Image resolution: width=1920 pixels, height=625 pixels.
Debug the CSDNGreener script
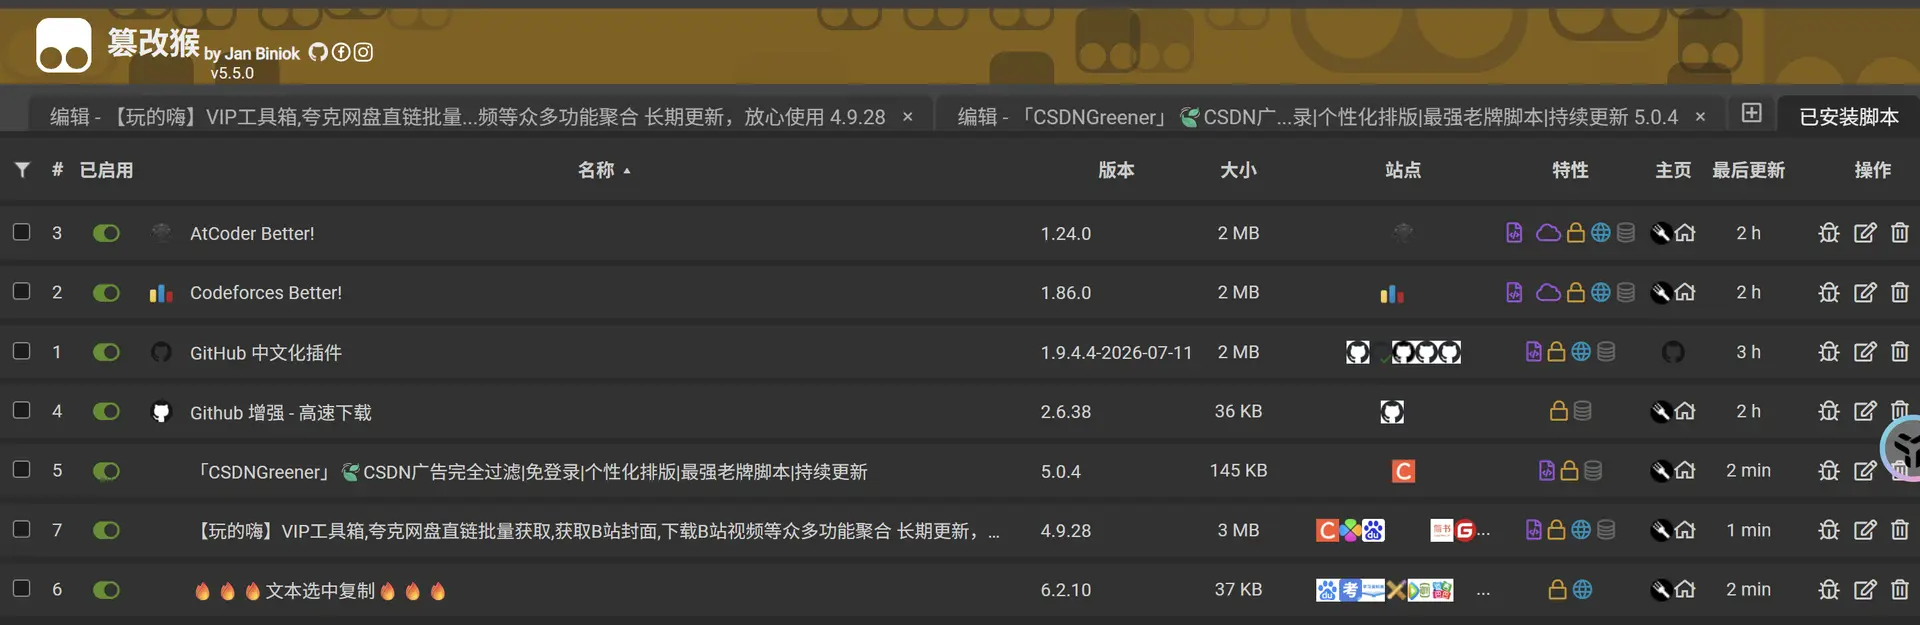(x=1829, y=470)
